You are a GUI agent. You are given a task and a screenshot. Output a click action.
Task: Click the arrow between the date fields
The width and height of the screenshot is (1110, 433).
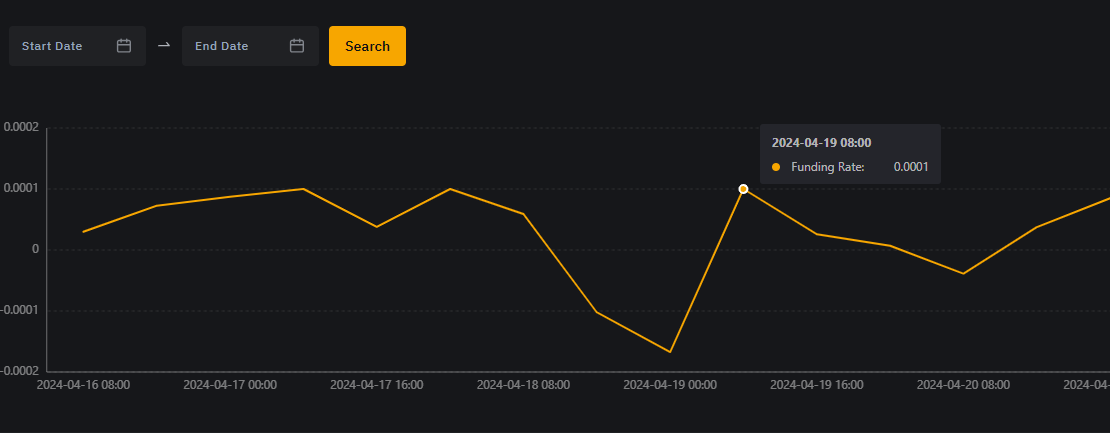click(164, 46)
